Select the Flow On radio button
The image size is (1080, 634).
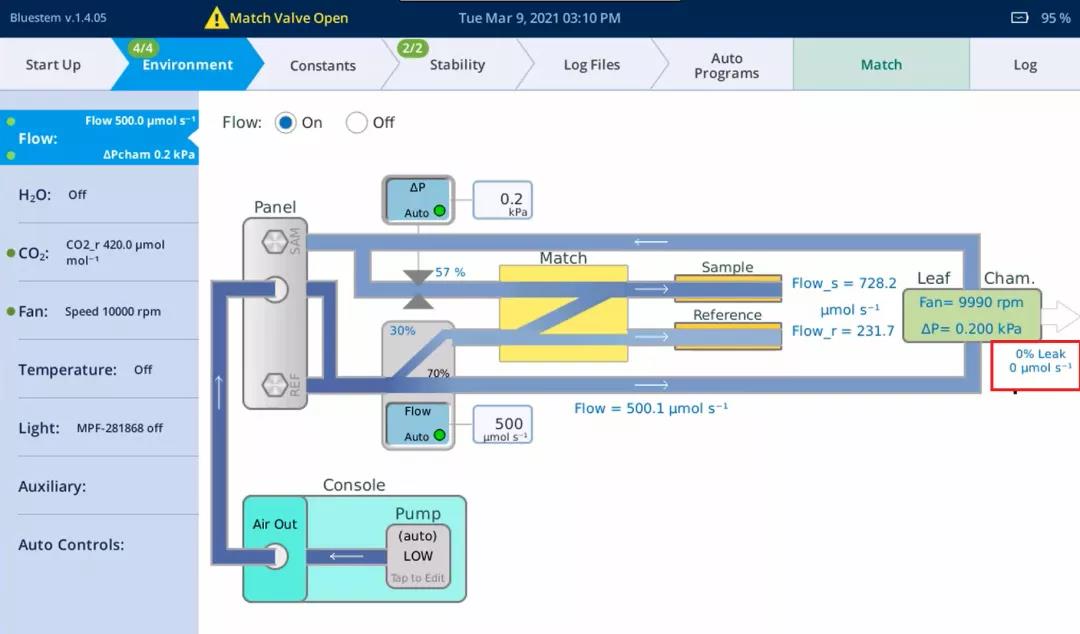click(x=286, y=122)
